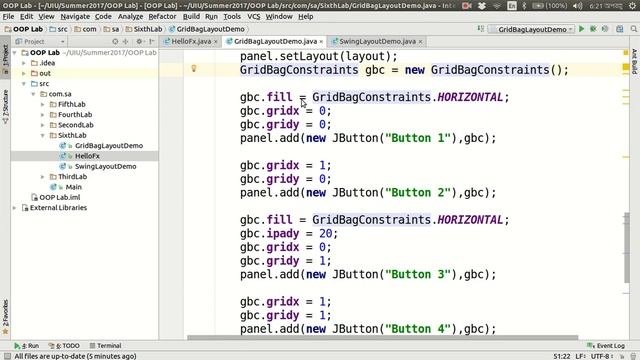Open Bluetooth indicator in system tray
Image resolution: width=640 pixels, height=360 pixels.
point(524,6)
